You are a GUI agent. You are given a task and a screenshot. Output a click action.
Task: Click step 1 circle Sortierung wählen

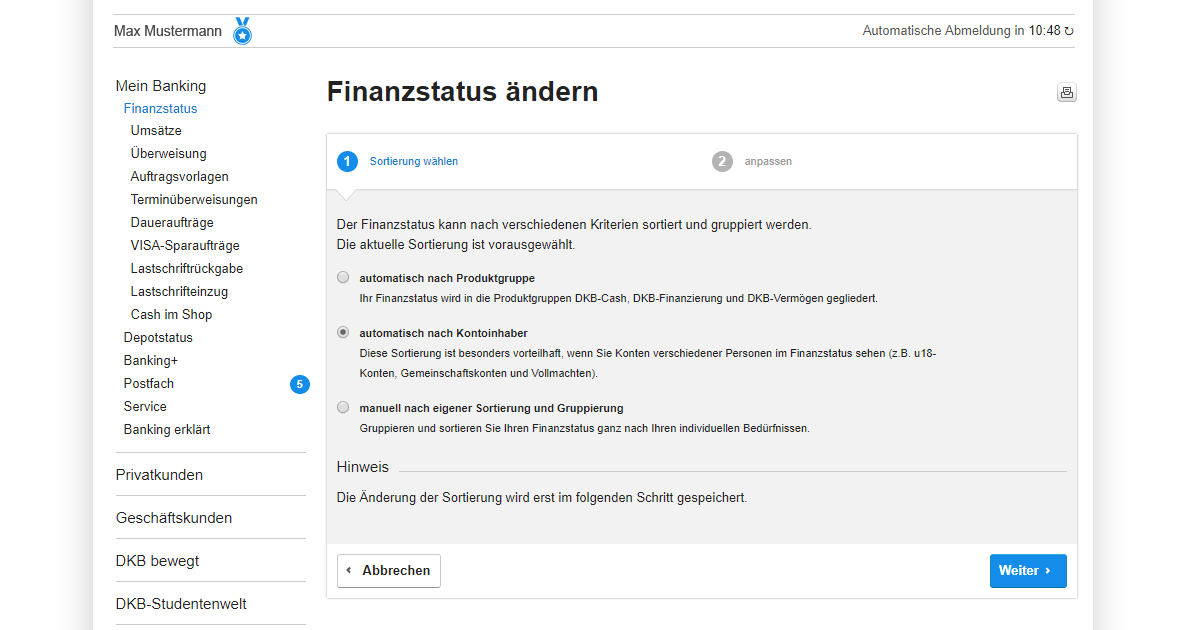coord(347,161)
